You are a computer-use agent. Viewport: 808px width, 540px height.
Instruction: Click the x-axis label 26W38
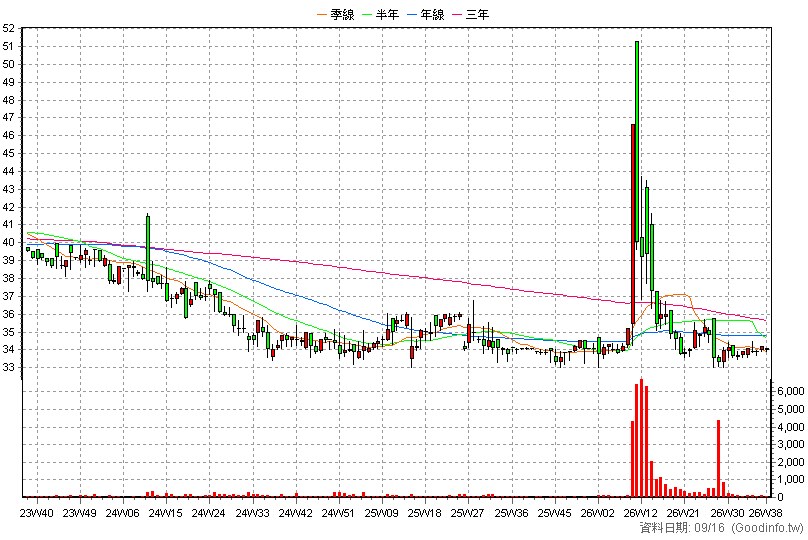(765, 513)
